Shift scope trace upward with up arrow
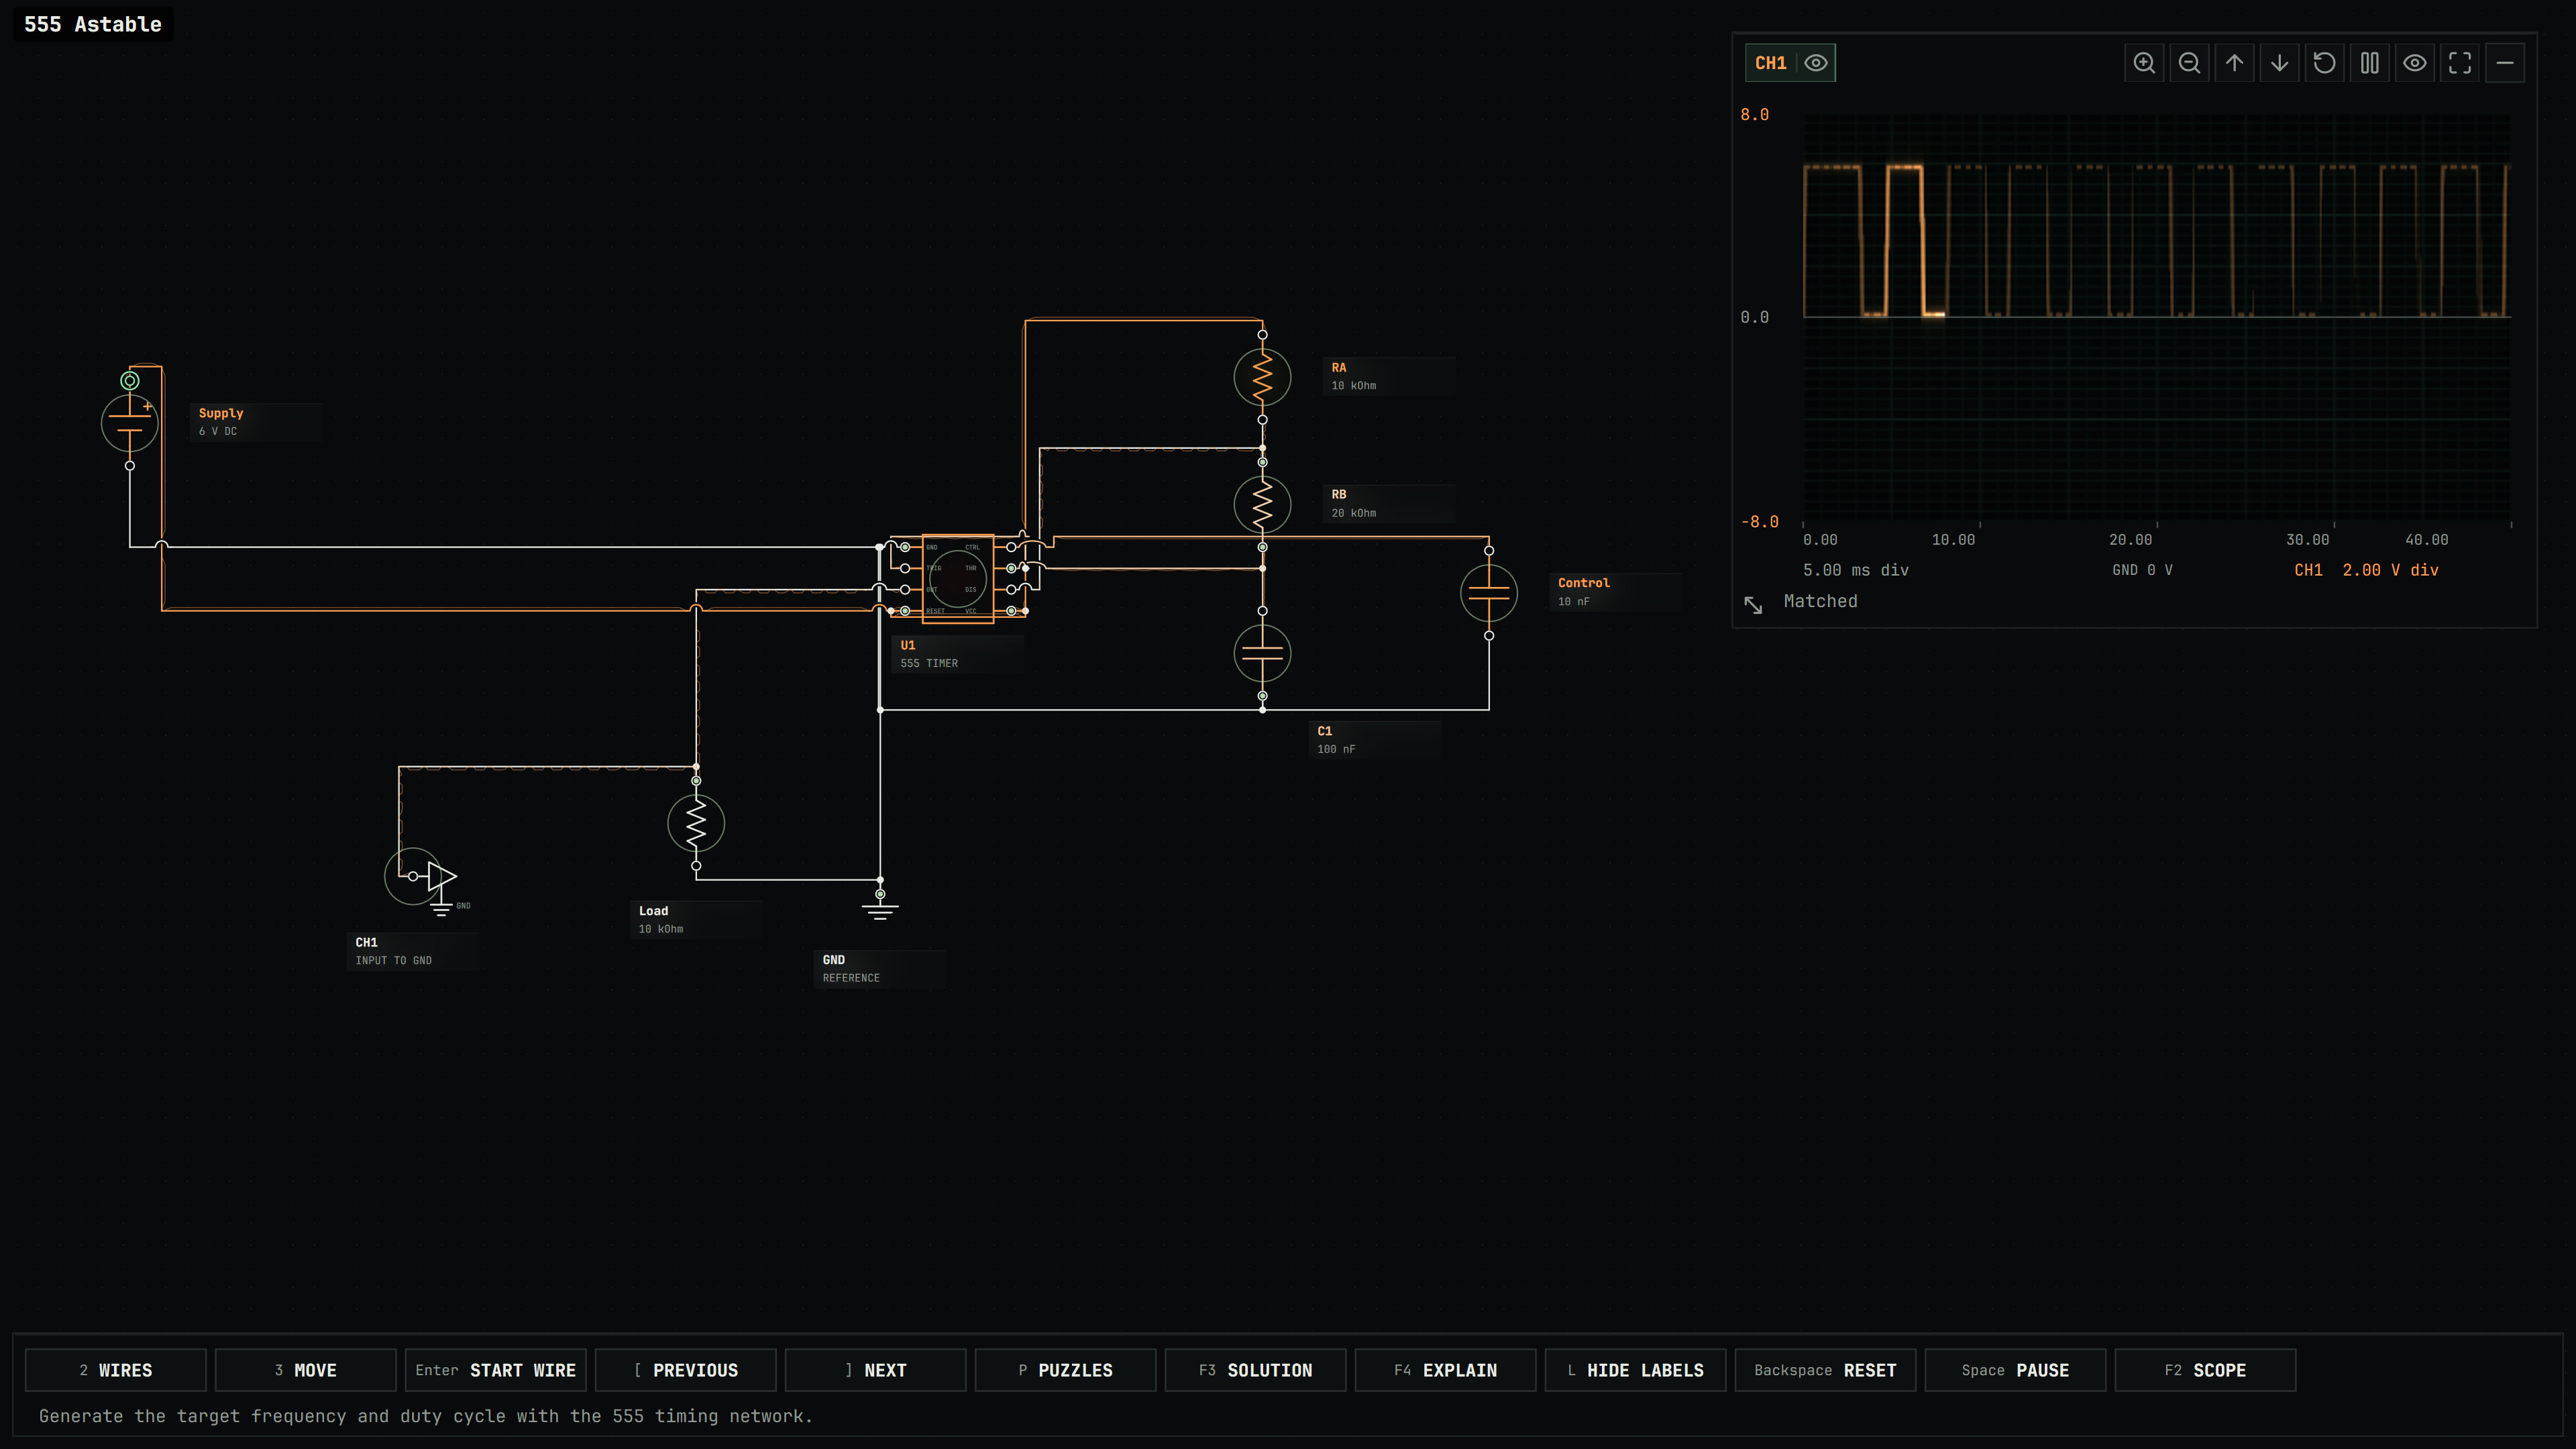2576x1449 pixels. pyautogui.click(x=2234, y=63)
